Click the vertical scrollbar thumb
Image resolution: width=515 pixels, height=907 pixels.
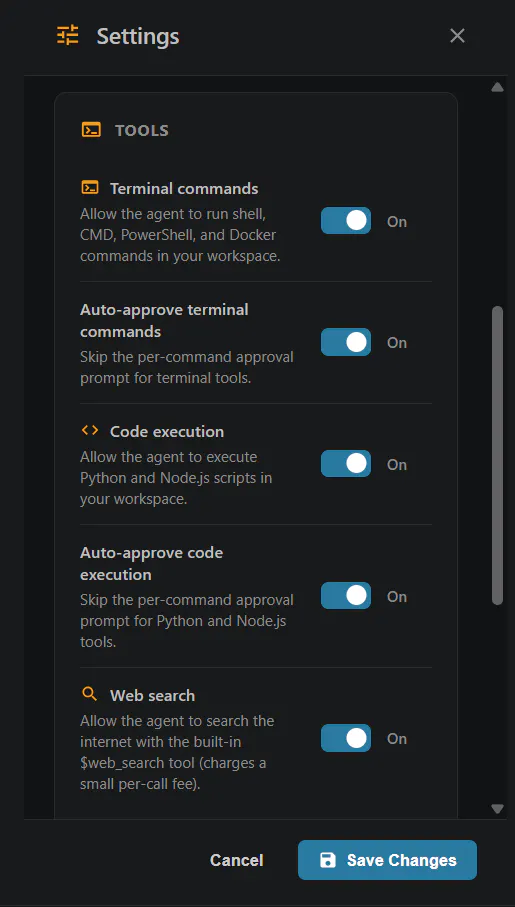[x=497, y=455]
